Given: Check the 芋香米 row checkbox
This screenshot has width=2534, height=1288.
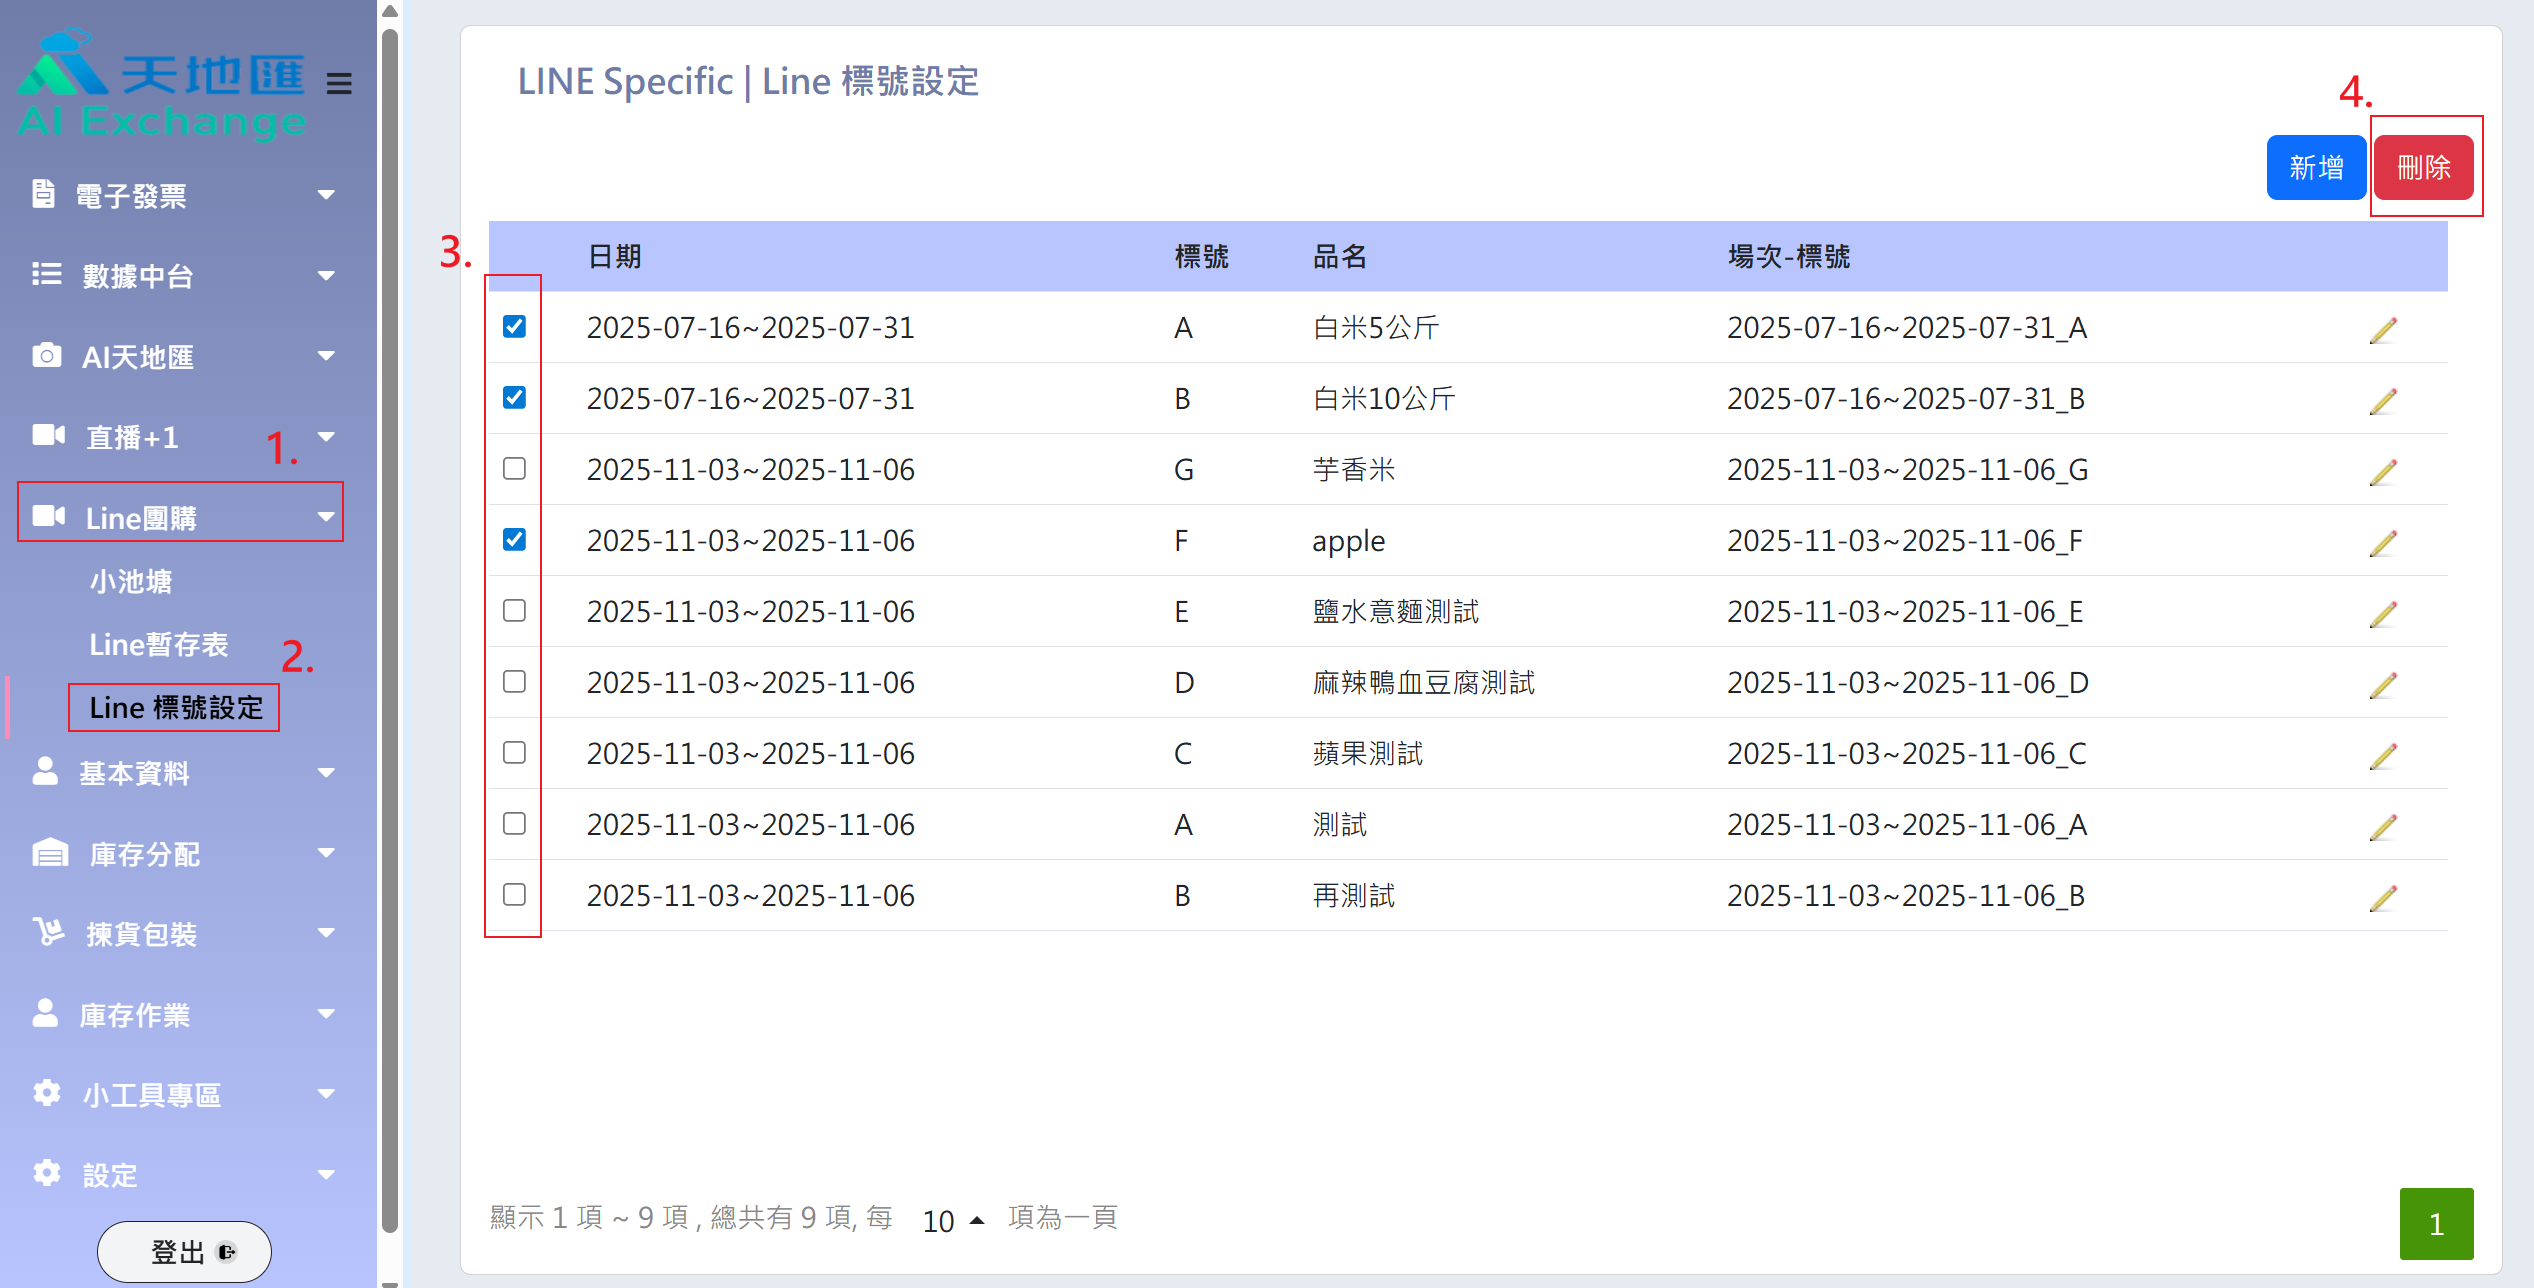Looking at the screenshot, I should click(514, 469).
